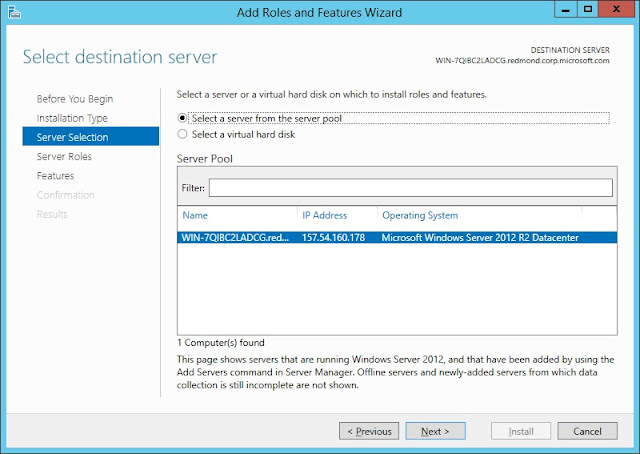Viewport: 640px width, 454px height.
Task: Switch to the Features step
Action: pyautogui.click(x=55, y=176)
